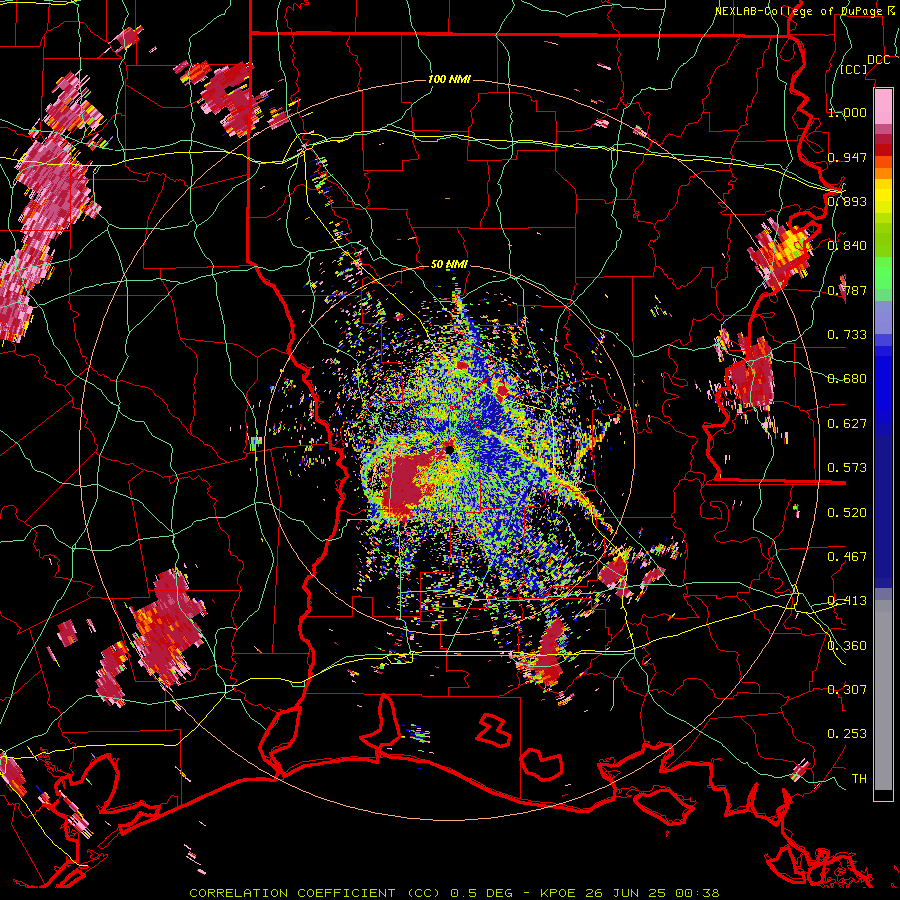Click the 0.680 scale value
900x900 pixels.
[x=847, y=378]
